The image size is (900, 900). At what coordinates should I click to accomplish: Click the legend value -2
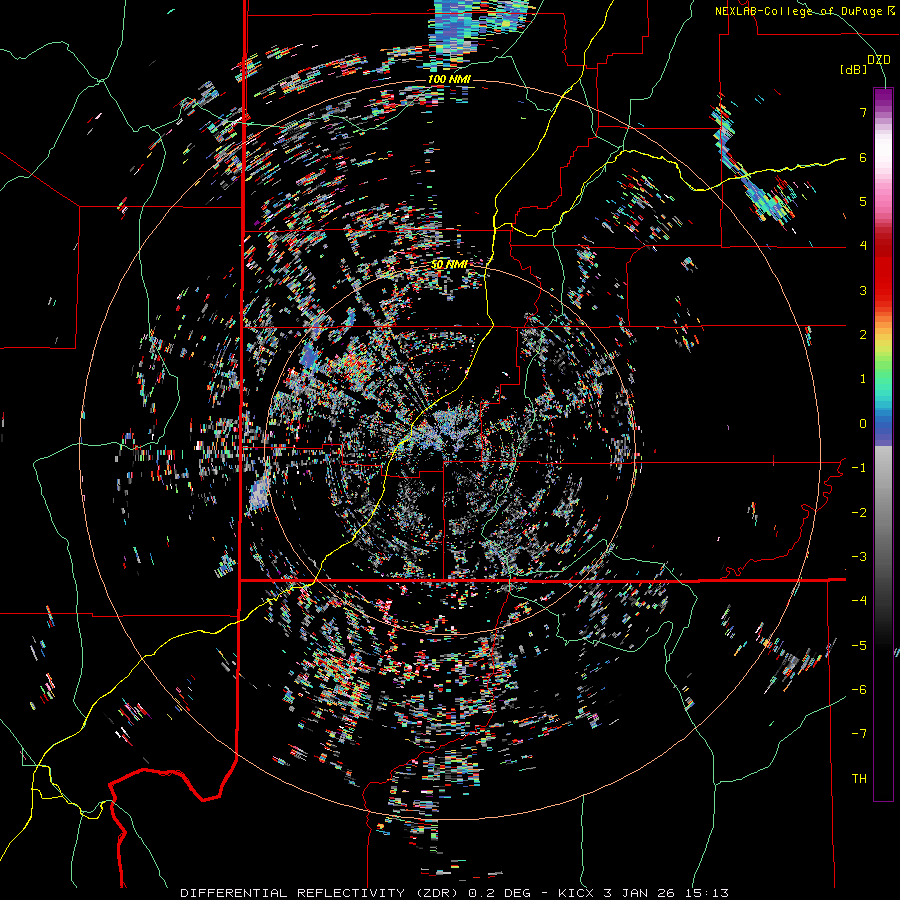859,513
